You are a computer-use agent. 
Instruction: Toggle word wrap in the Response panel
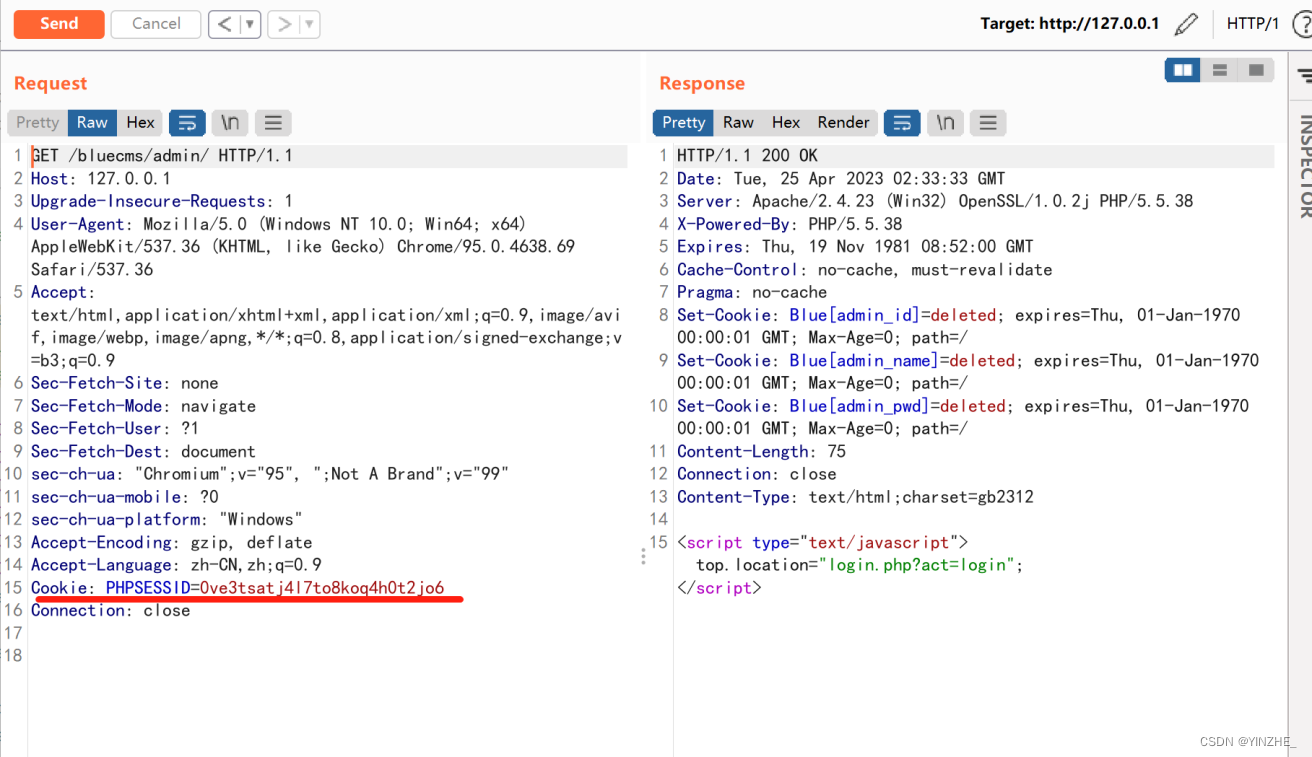[x=902, y=122]
